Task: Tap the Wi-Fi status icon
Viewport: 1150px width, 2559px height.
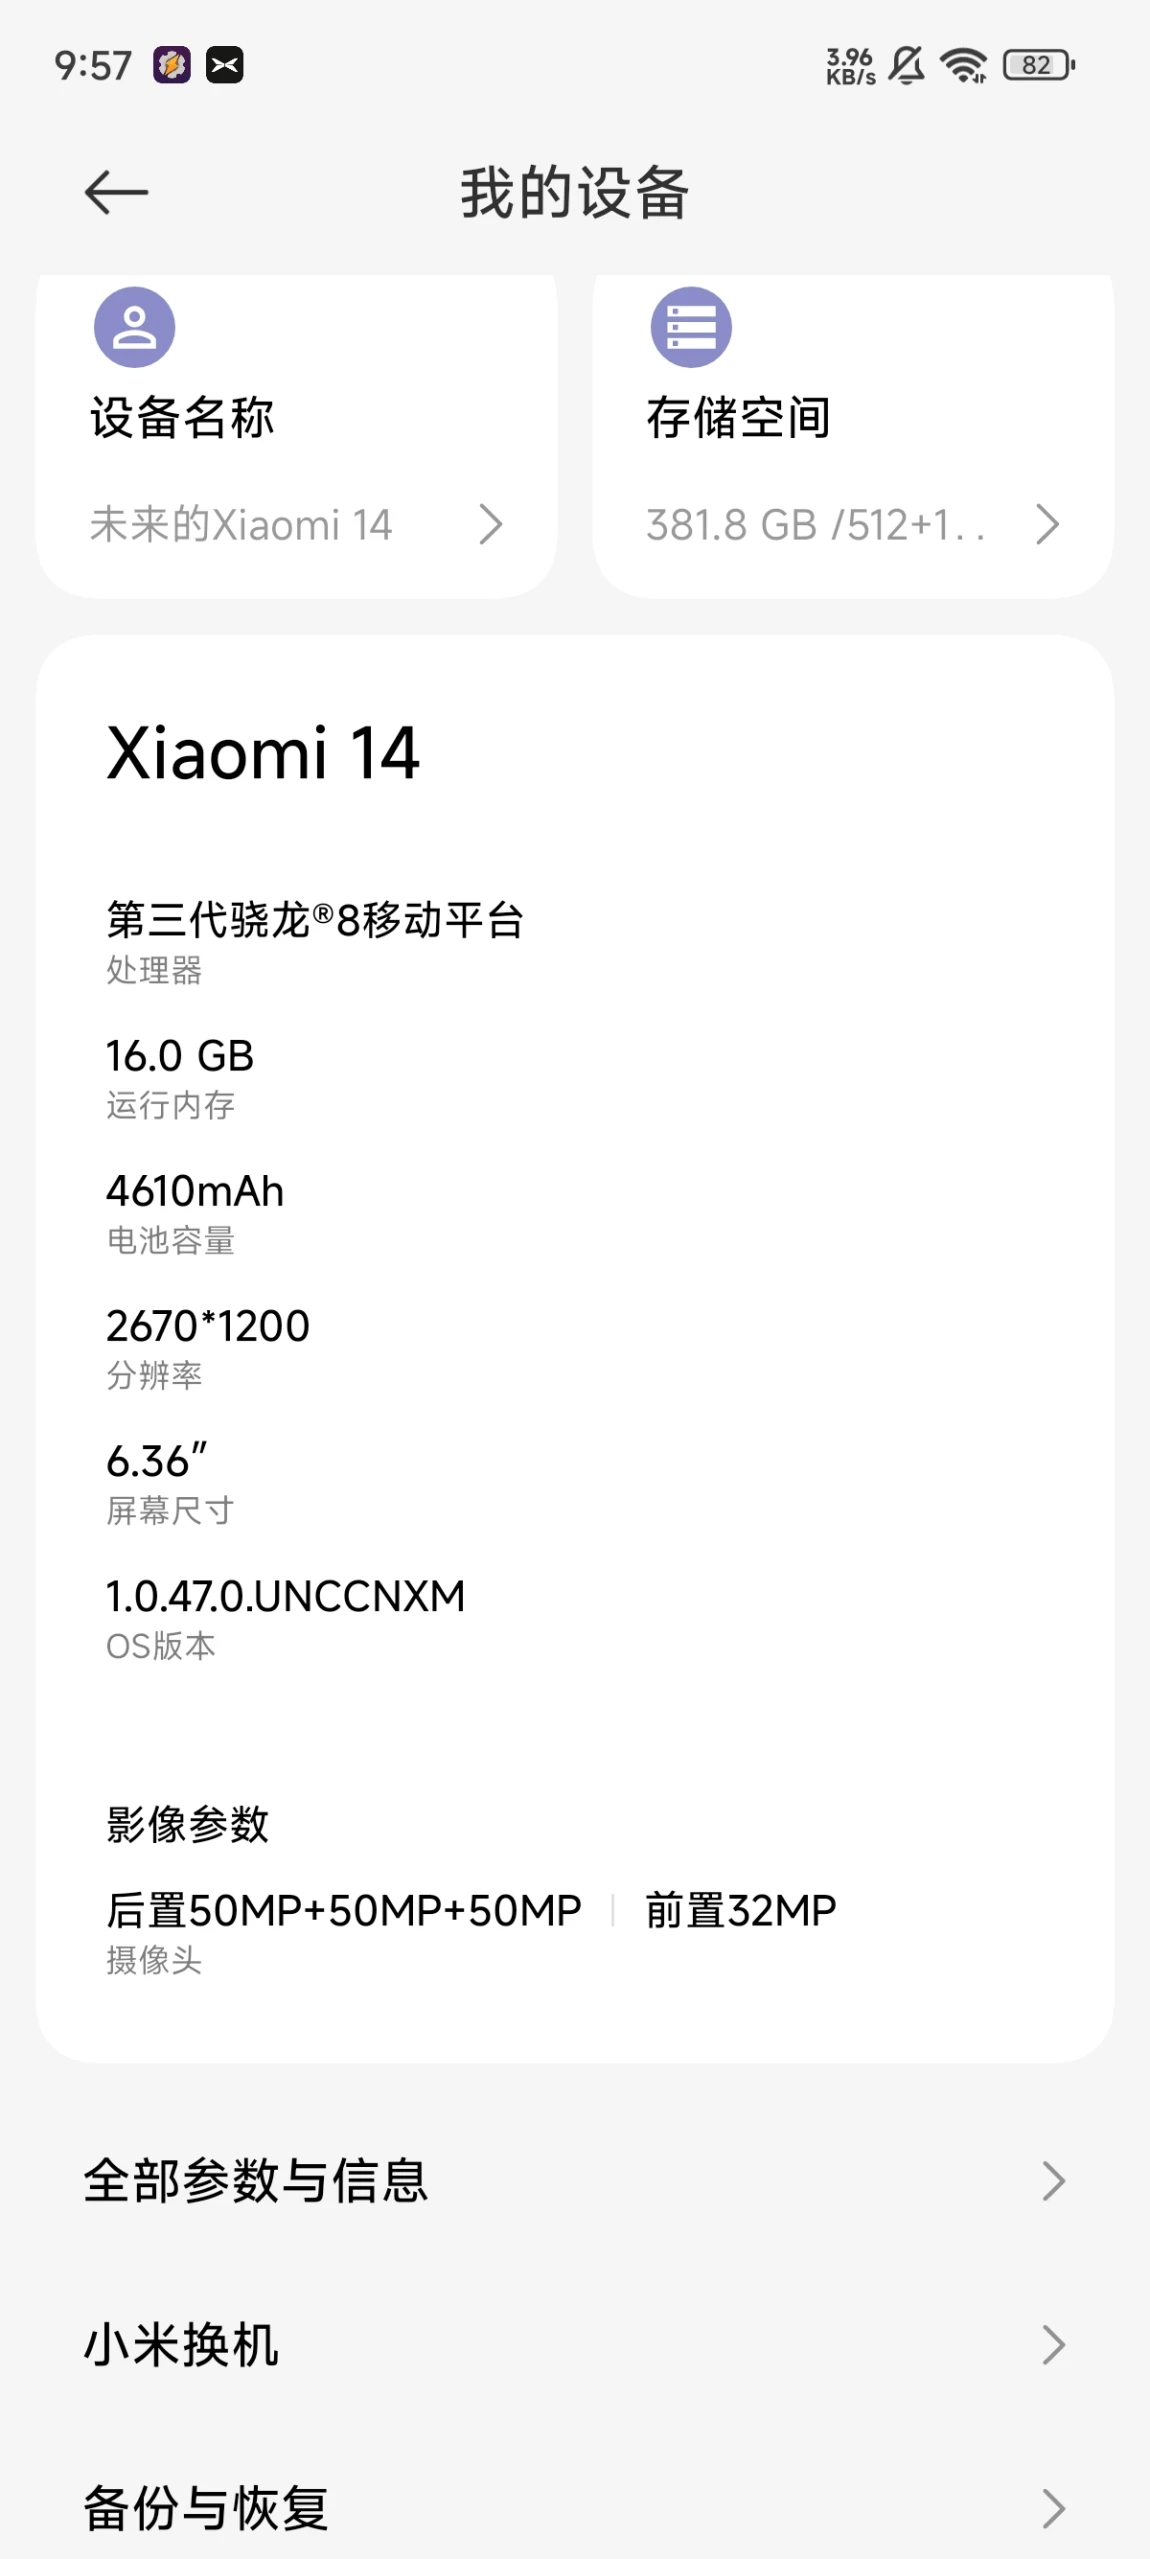Action: pyautogui.click(x=964, y=66)
